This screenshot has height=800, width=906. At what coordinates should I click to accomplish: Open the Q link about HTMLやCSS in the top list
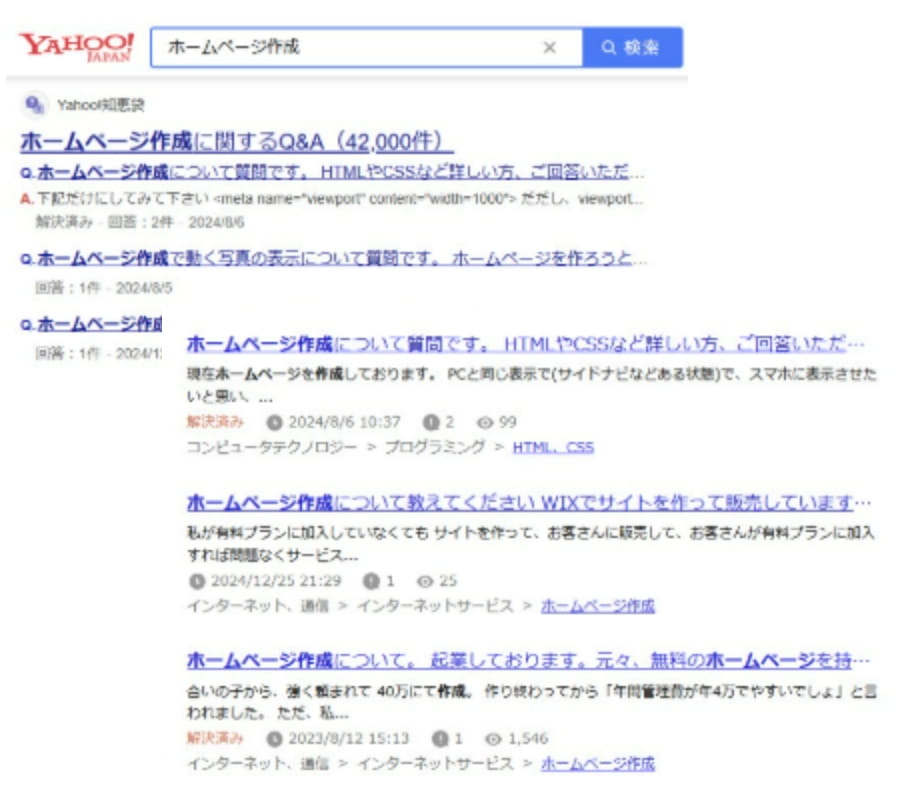pyautogui.click(x=332, y=172)
